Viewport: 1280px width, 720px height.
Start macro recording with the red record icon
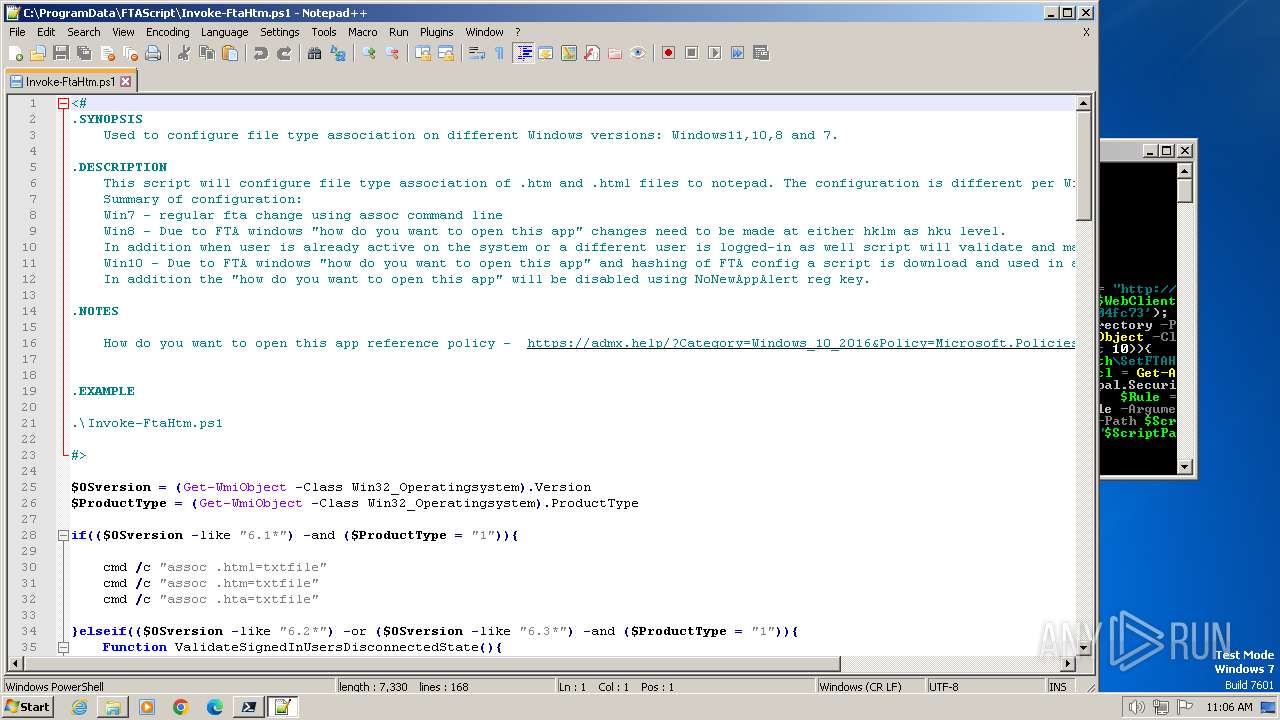click(x=669, y=53)
